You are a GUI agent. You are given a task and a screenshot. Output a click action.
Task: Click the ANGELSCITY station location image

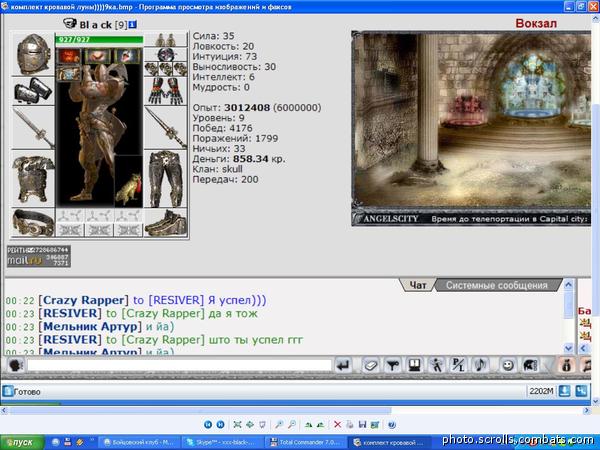471,129
